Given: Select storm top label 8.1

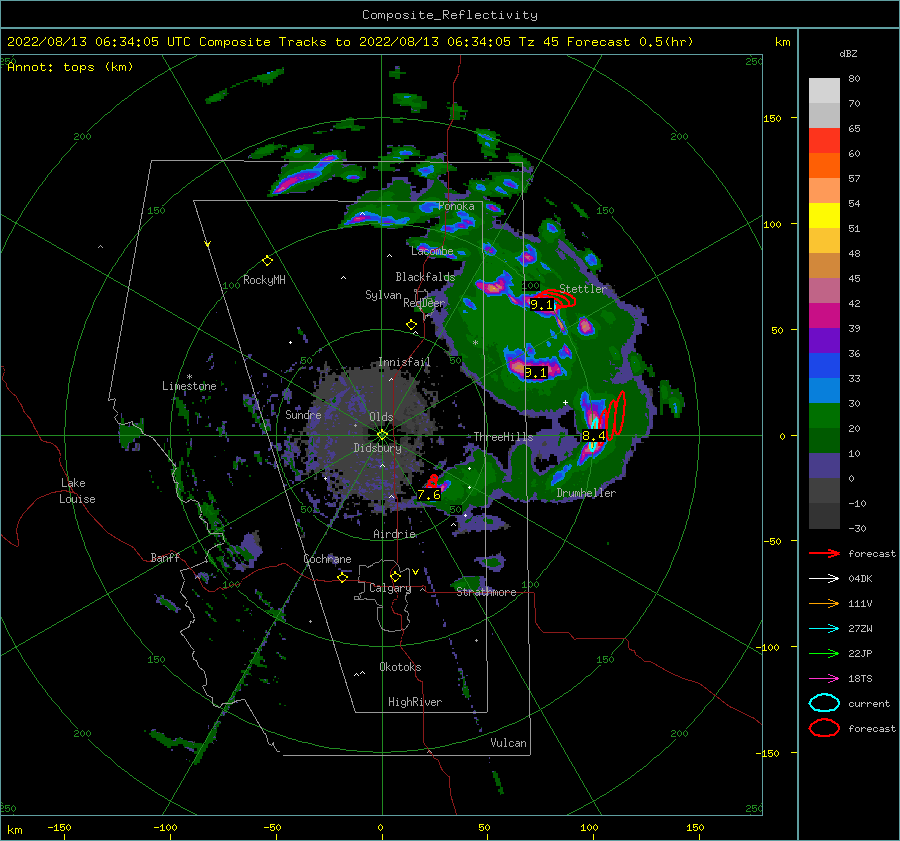Looking at the screenshot, I should (536, 373).
